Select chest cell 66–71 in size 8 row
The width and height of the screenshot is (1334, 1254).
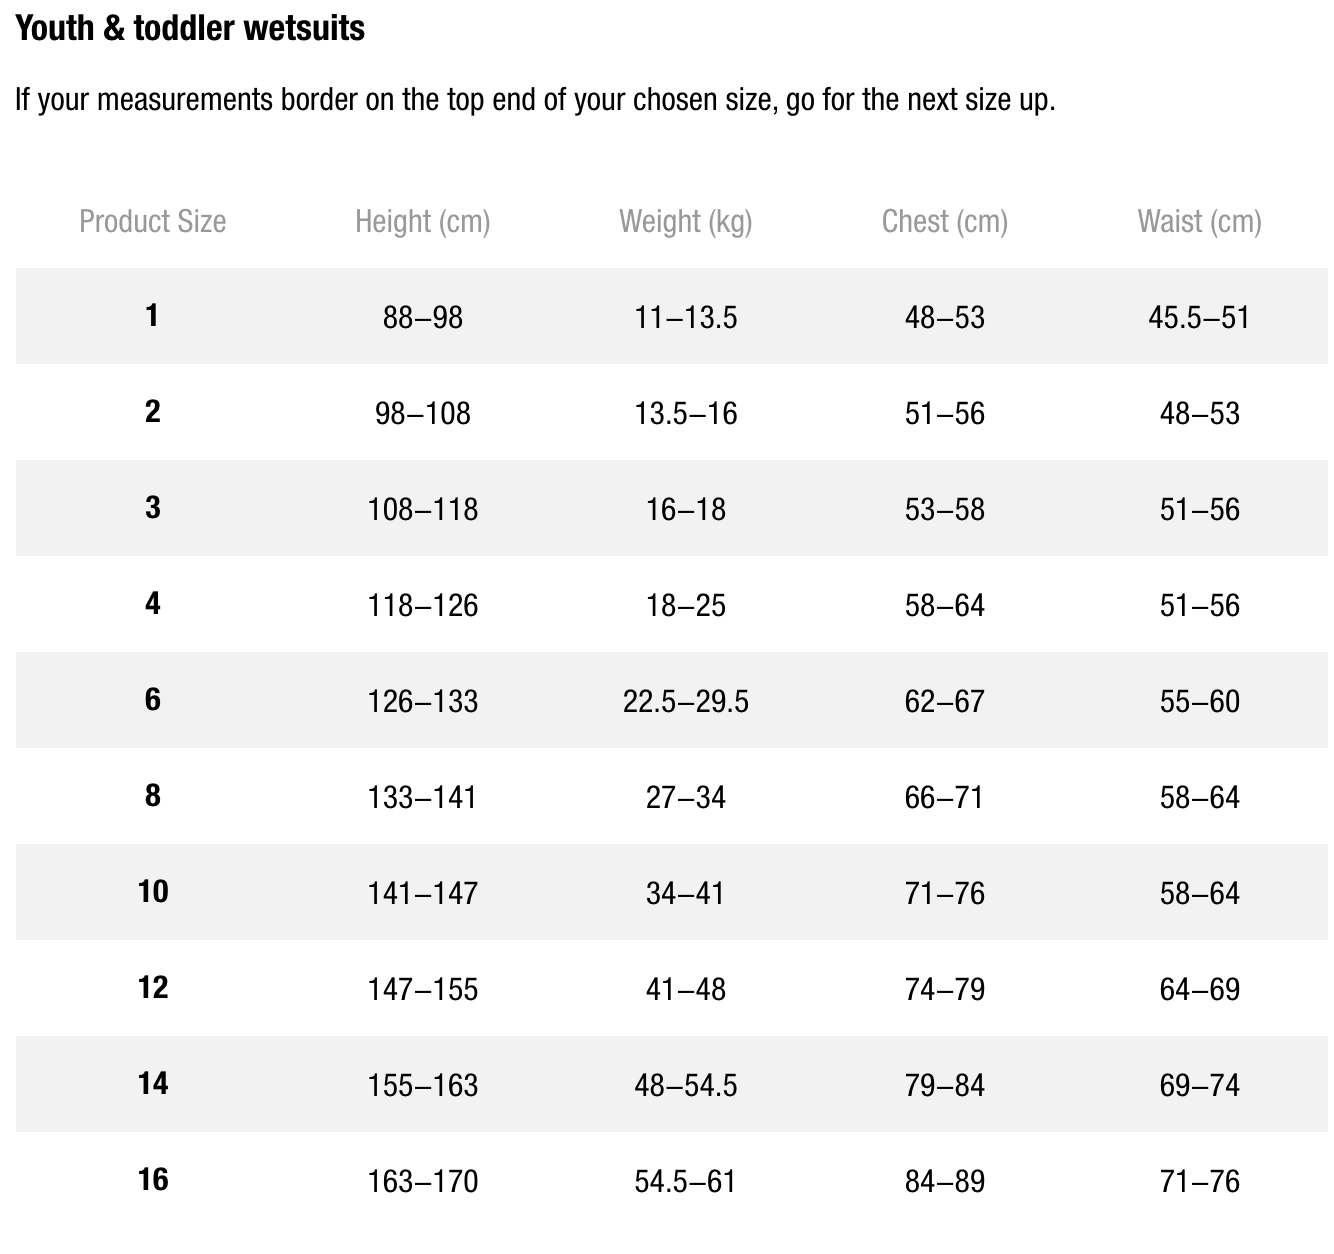(945, 798)
